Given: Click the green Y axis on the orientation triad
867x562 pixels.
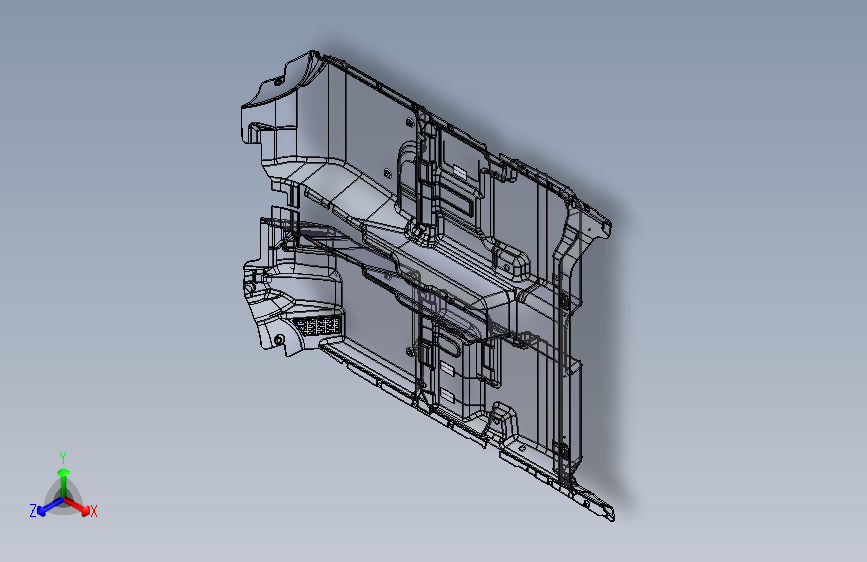Looking at the screenshot, I should (64, 483).
